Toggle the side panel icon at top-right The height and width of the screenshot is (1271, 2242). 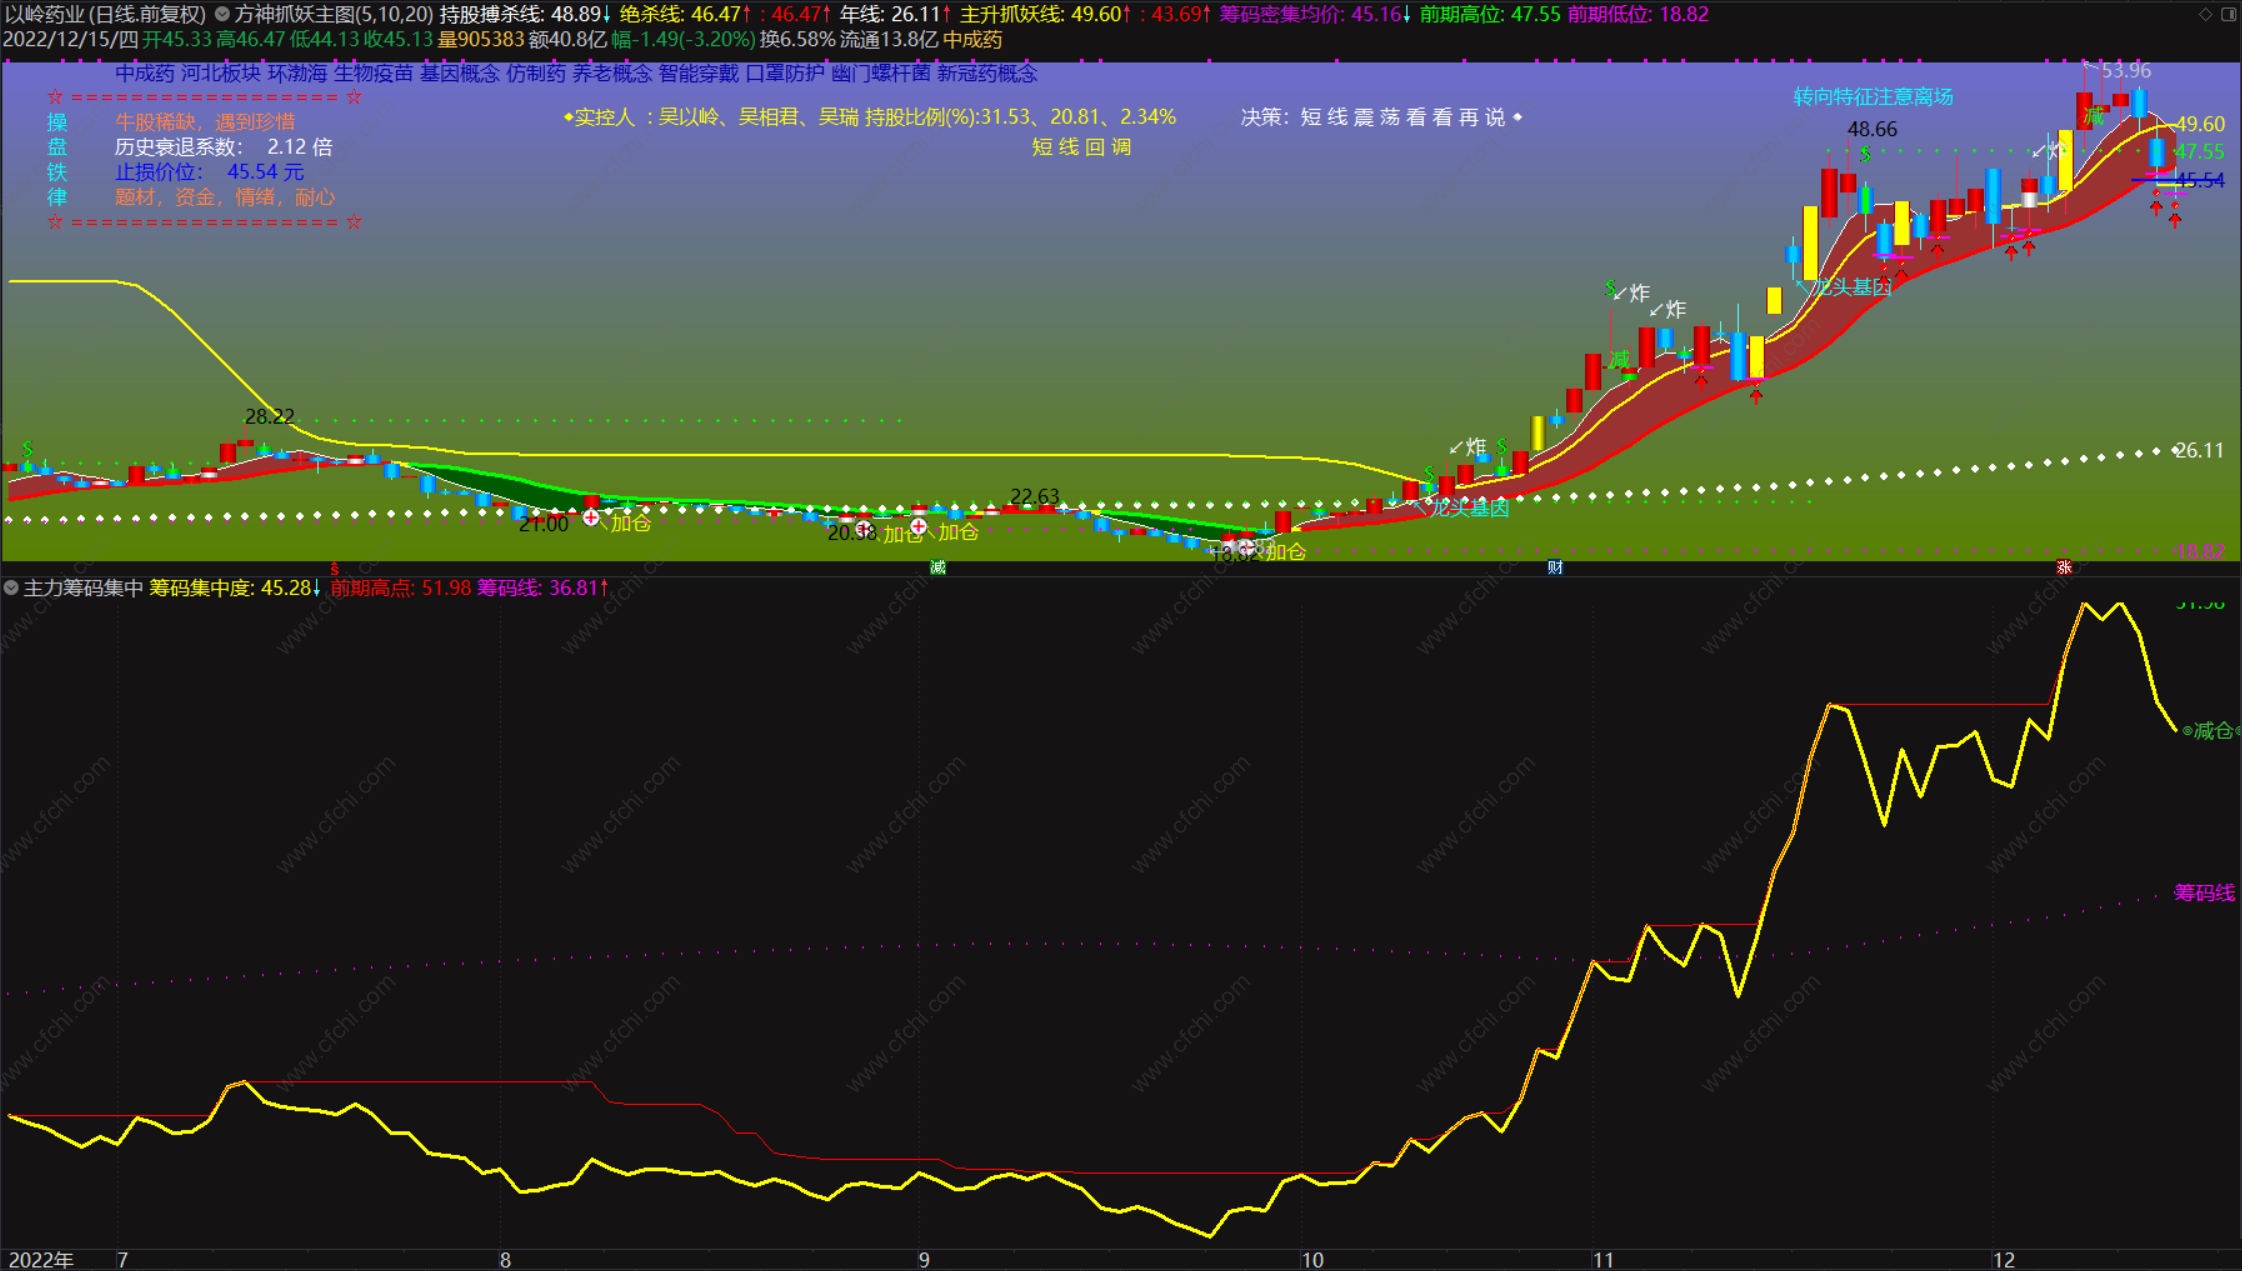click(2229, 14)
